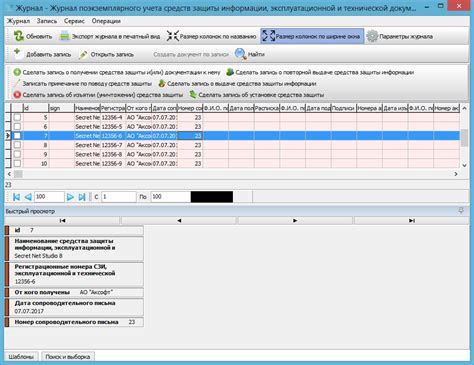
Task: Записать примечание по поводу средств защиты
Action: click(x=83, y=84)
